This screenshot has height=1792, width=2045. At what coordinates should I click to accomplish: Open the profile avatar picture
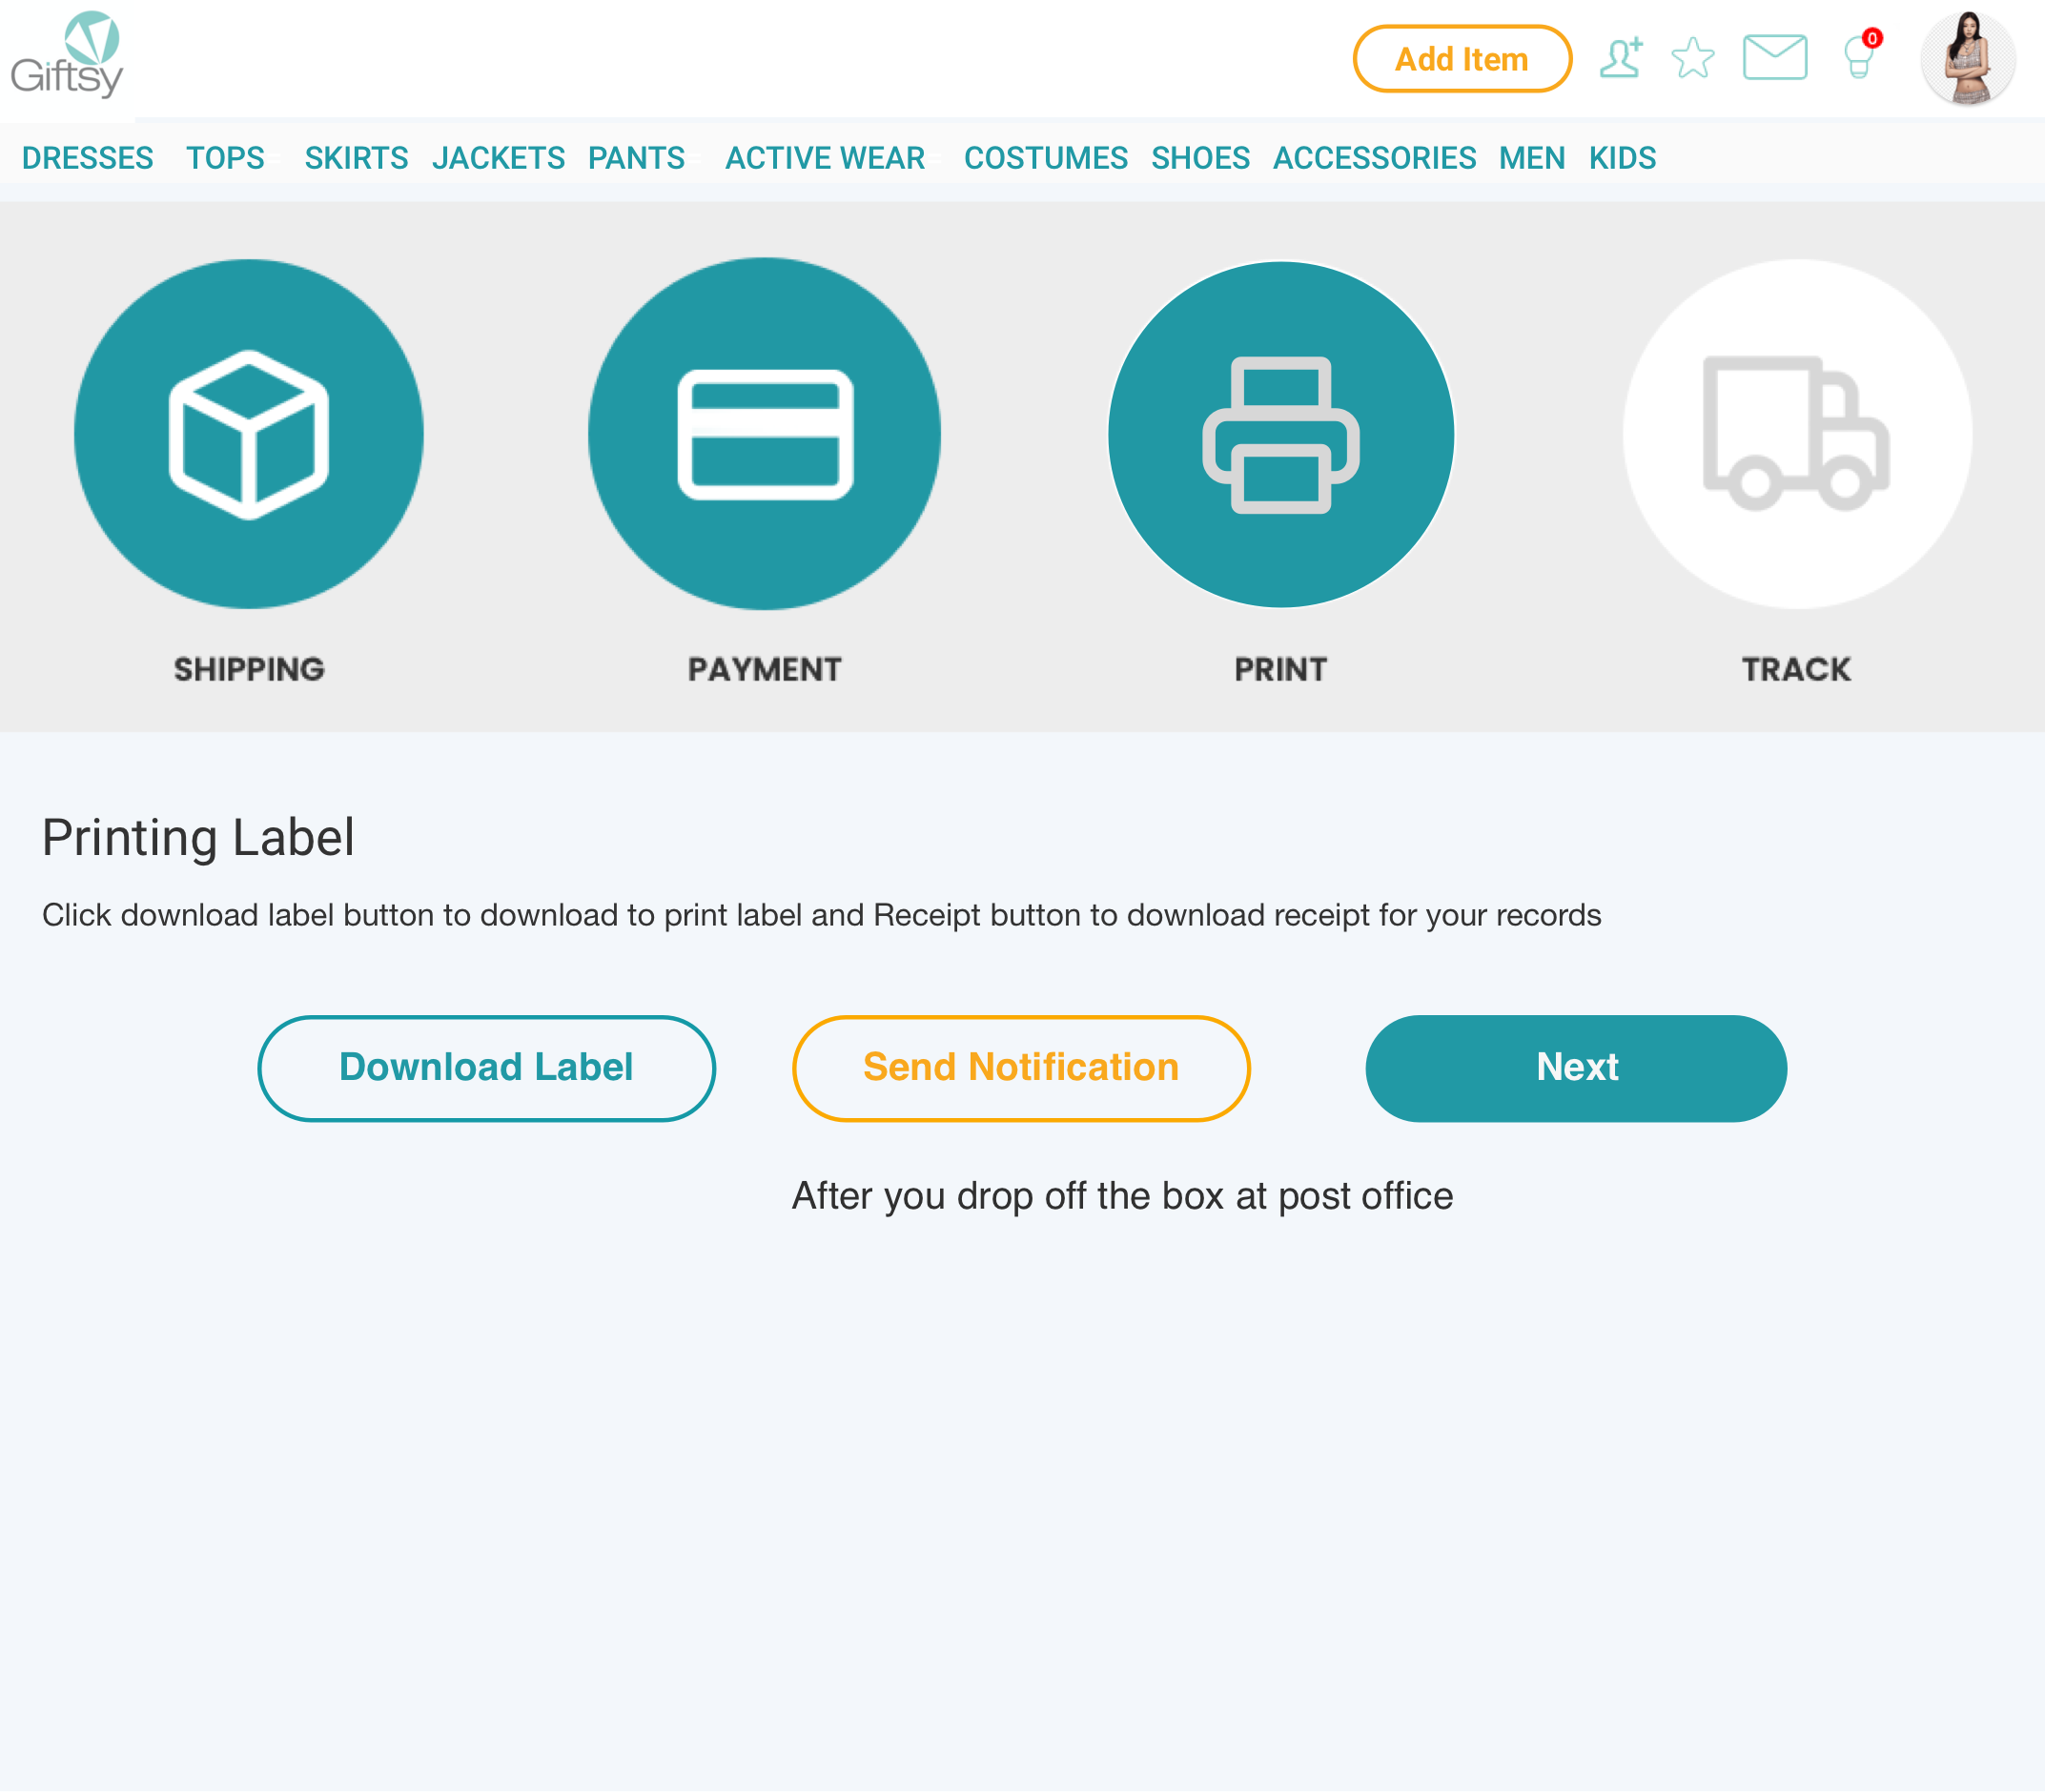pos(1967,58)
